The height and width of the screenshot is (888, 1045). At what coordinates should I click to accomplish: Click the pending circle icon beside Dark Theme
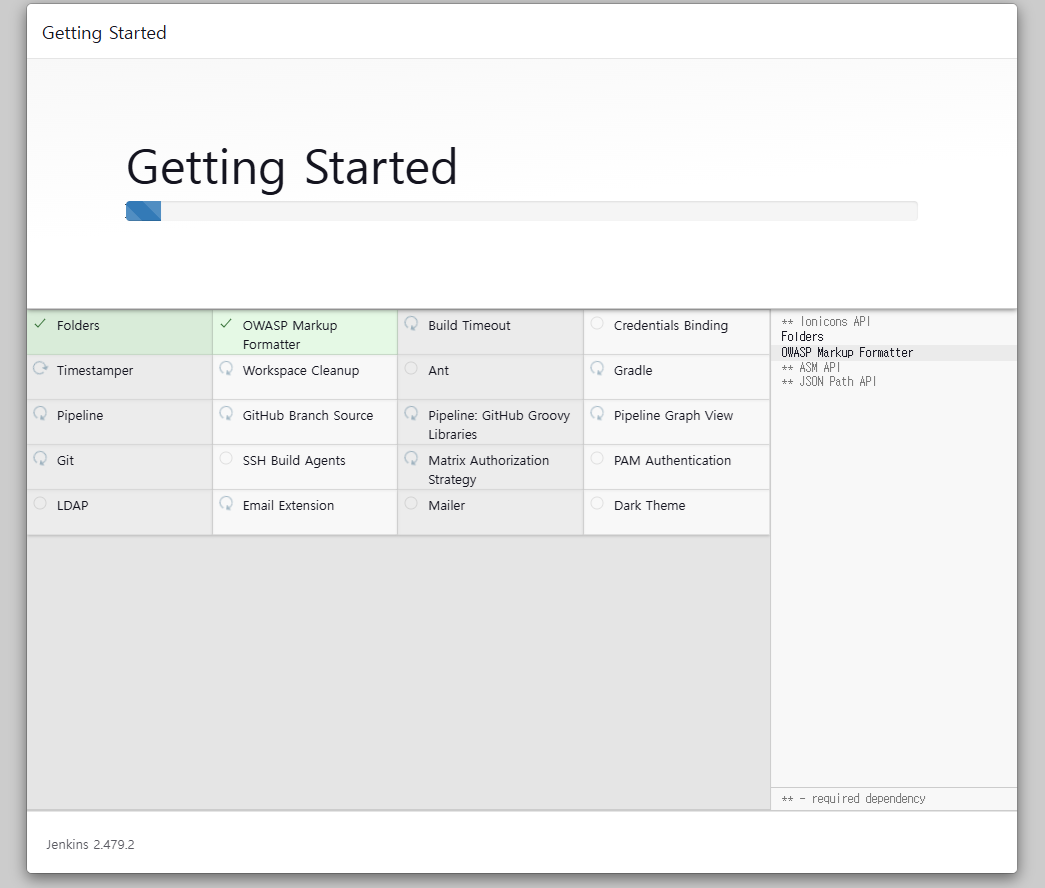pos(597,503)
